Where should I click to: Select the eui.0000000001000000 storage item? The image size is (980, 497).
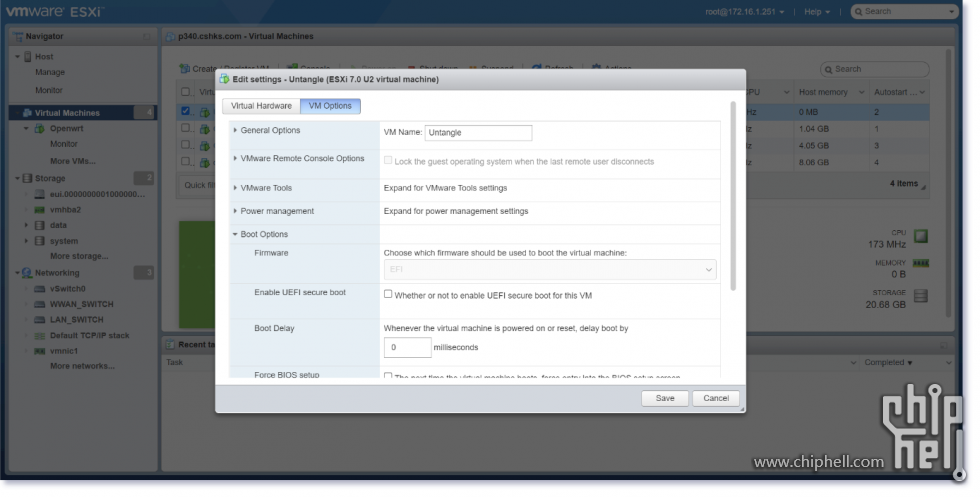(x=97, y=194)
